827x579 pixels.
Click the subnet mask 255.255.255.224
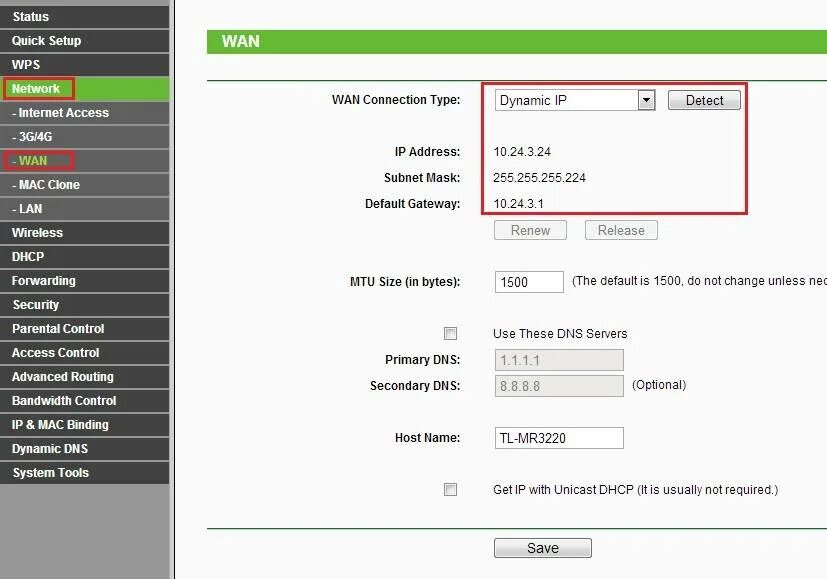point(539,178)
